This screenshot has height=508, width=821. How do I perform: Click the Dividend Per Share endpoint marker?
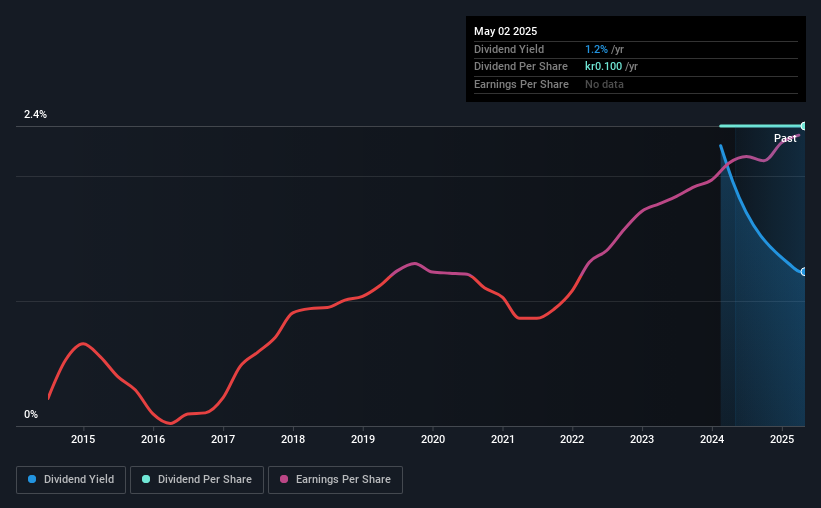[x=803, y=126]
